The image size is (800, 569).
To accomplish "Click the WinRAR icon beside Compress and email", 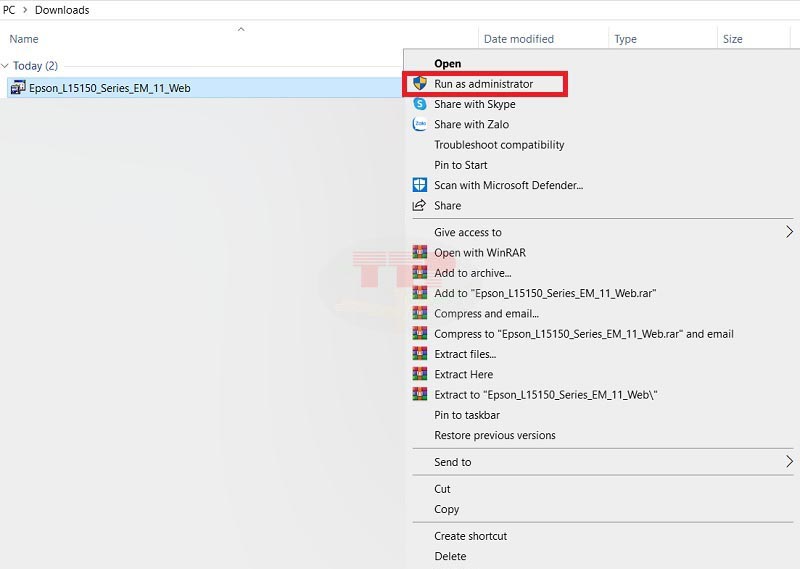I will [419, 313].
